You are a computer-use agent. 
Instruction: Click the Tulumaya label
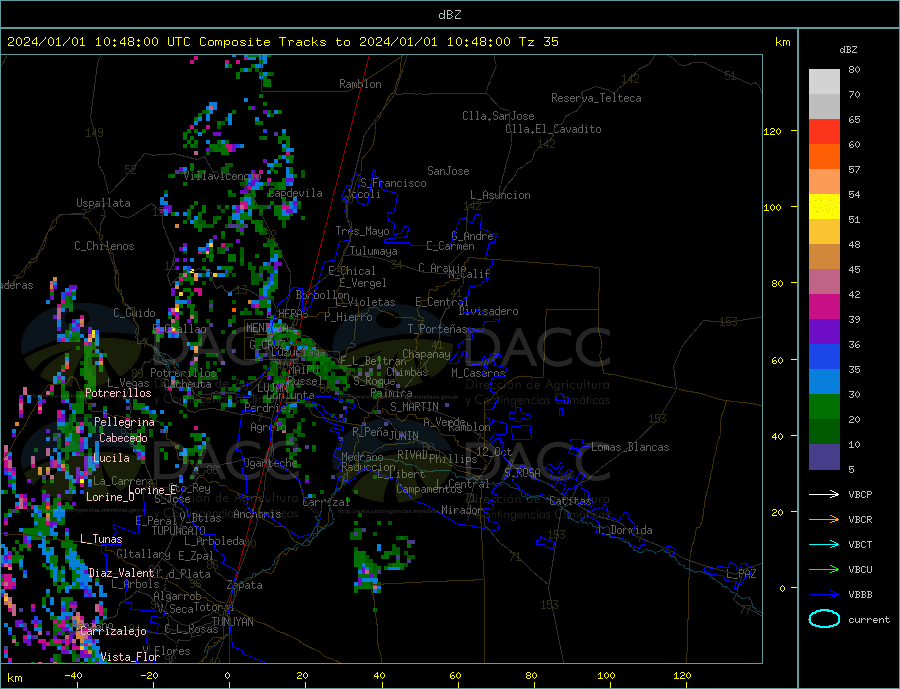pyautogui.click(x=374, y=251)
